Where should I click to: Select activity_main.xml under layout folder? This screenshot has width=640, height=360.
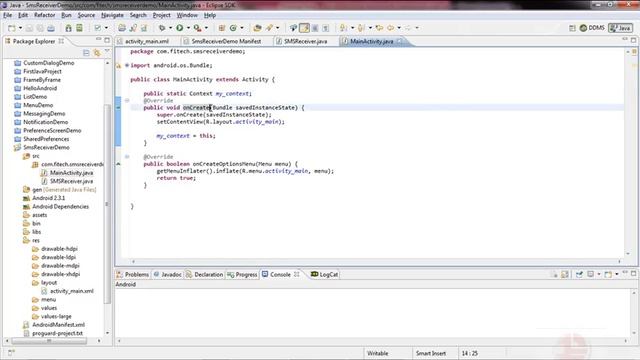72,291
